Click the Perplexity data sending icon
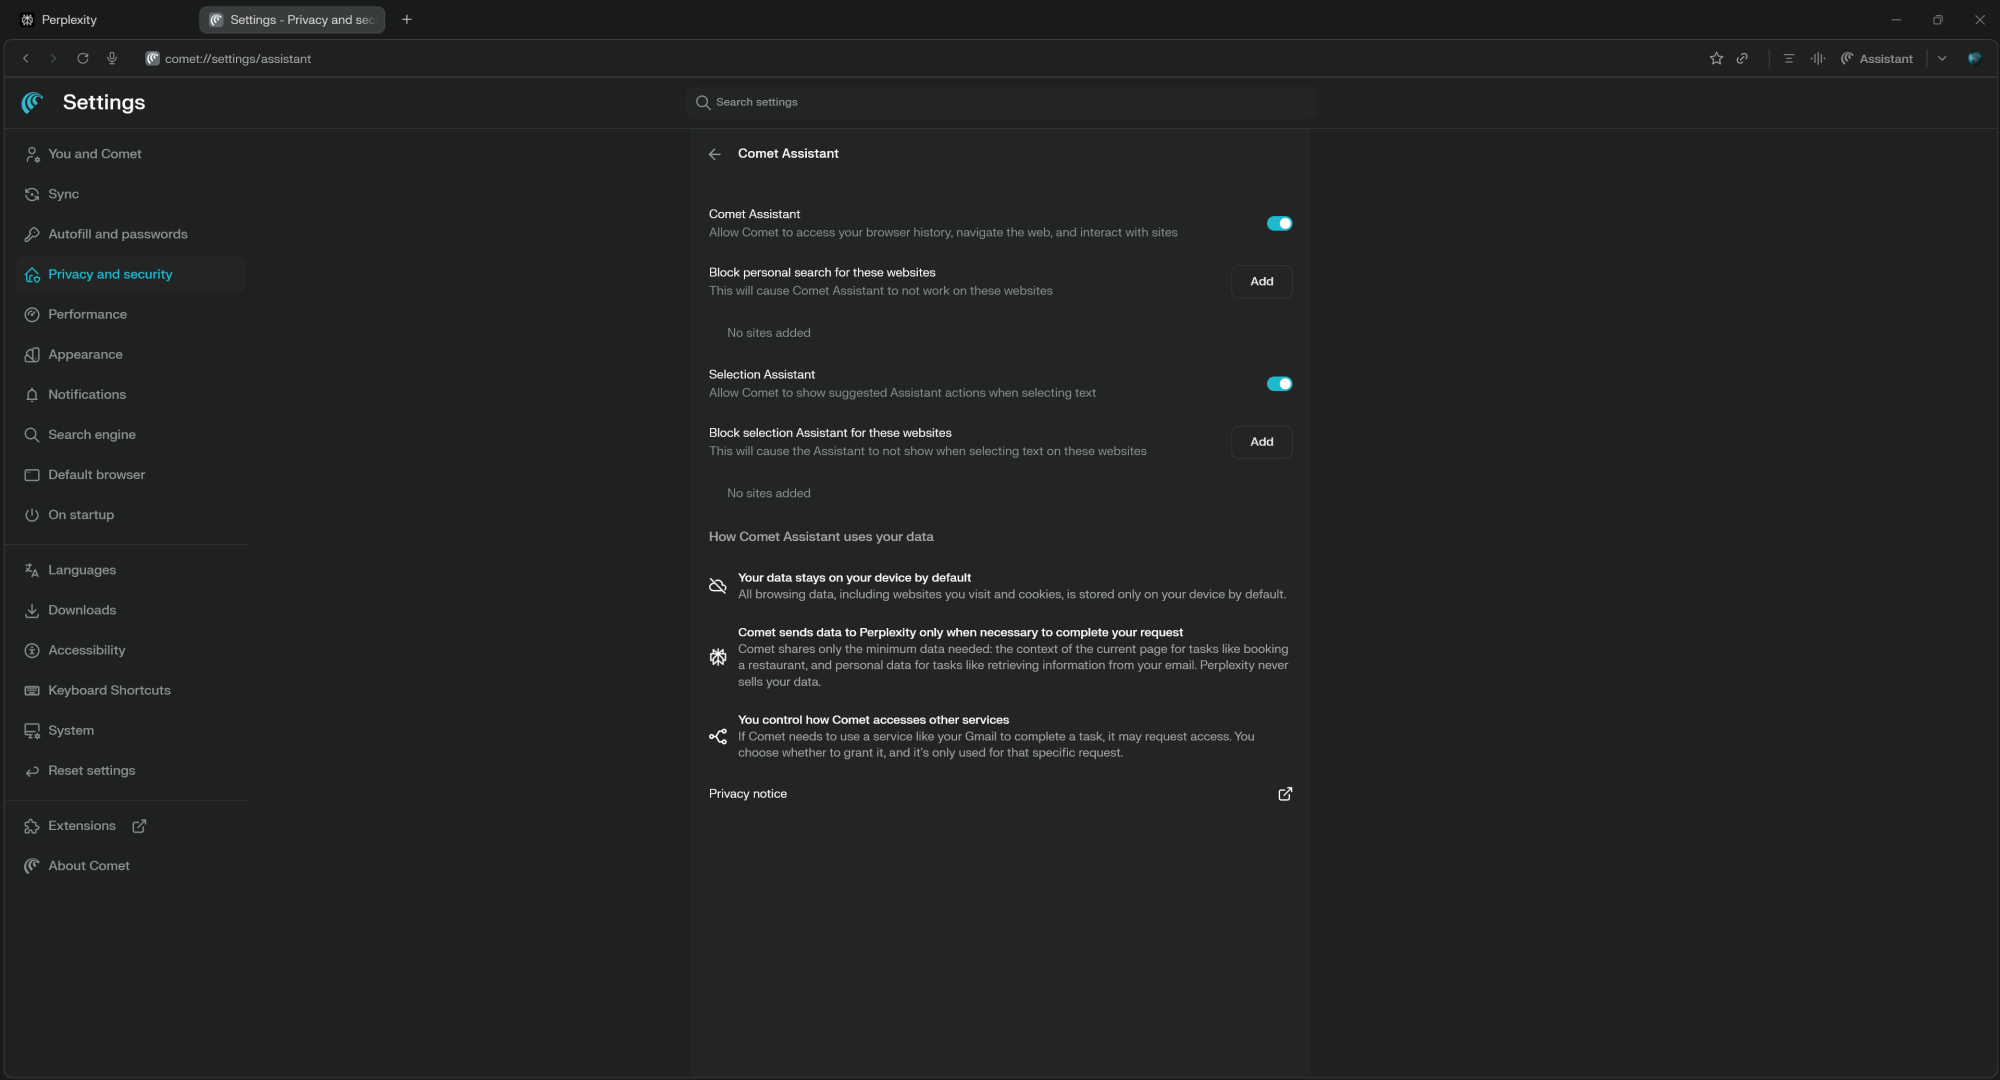This screenshot has width=2000, height=1080. 717,657
